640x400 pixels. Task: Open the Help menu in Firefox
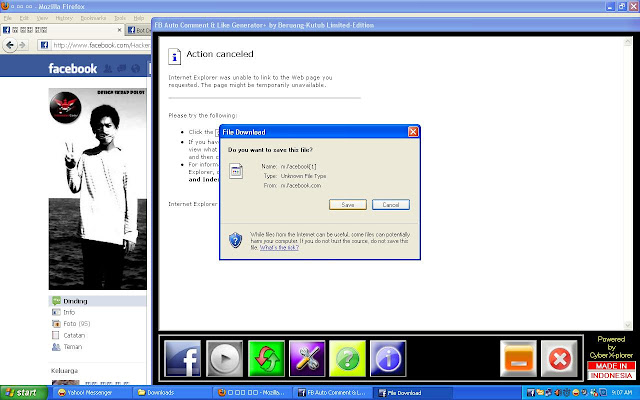139,18
